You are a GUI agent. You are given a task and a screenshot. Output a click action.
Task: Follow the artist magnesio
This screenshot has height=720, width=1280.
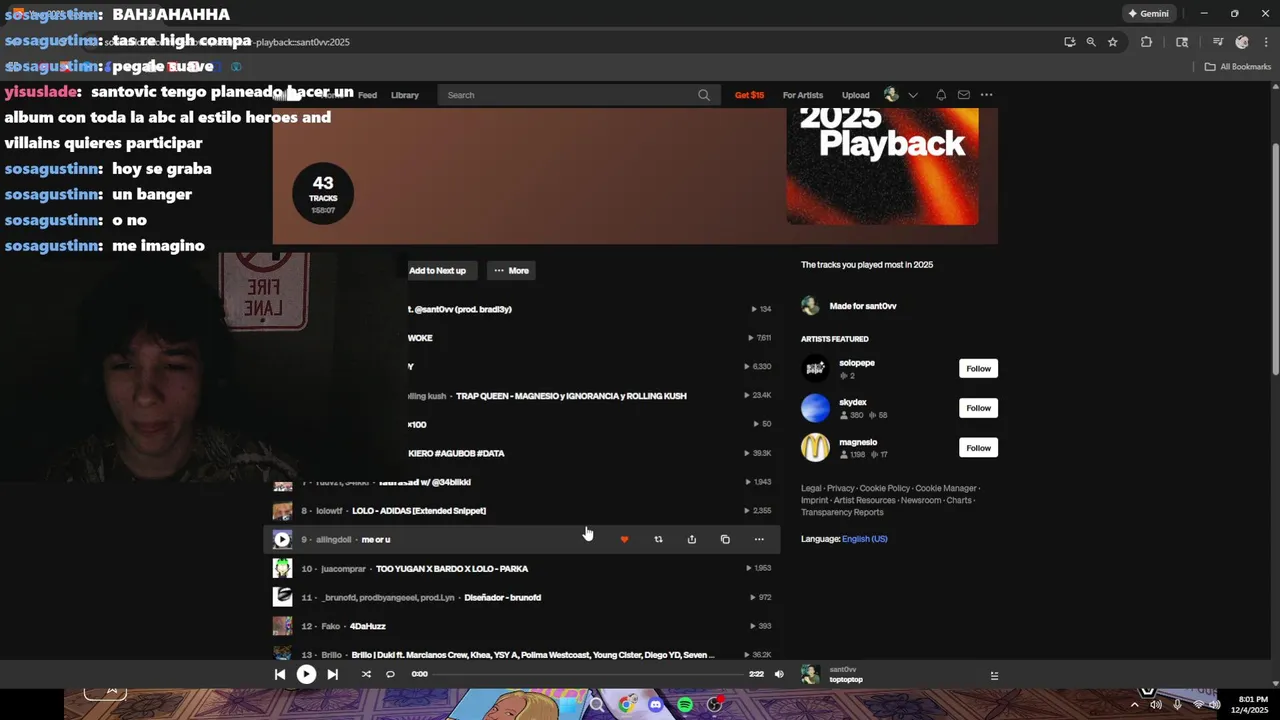tap(978, 448)
